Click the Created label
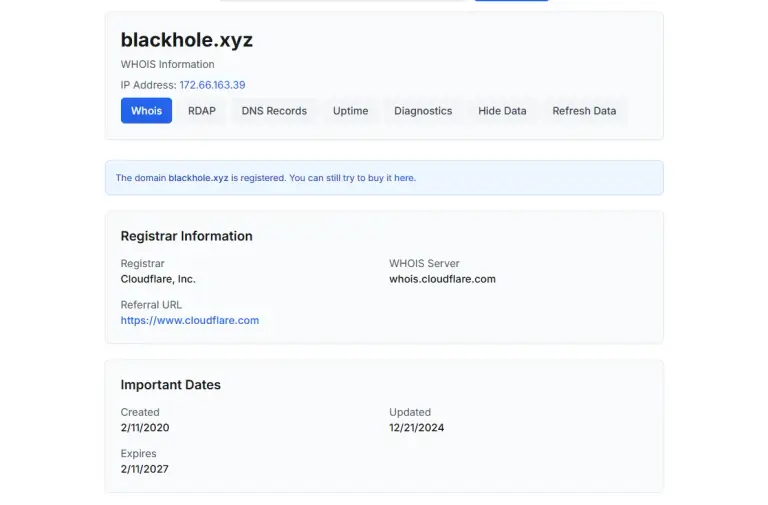Image resolution: width=768 pixels, height=505 pixels. pyautogui.click(x=140, y=412)
